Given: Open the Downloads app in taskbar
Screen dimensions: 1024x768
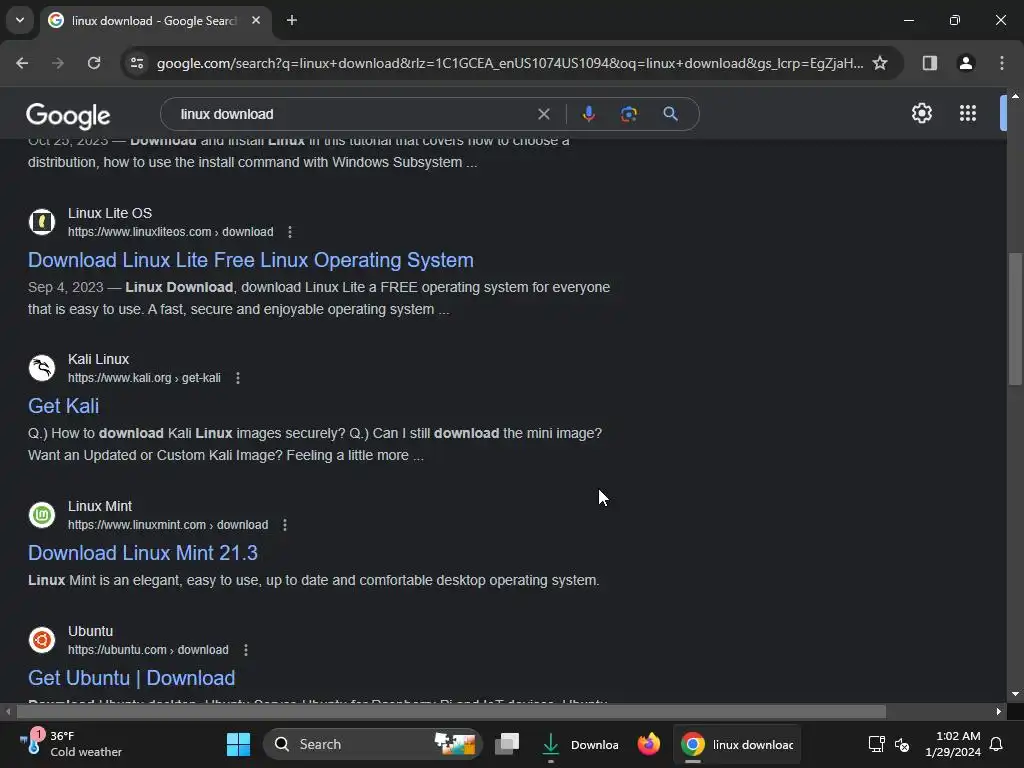Looking at the screenshot, I should tap(579, 744).
